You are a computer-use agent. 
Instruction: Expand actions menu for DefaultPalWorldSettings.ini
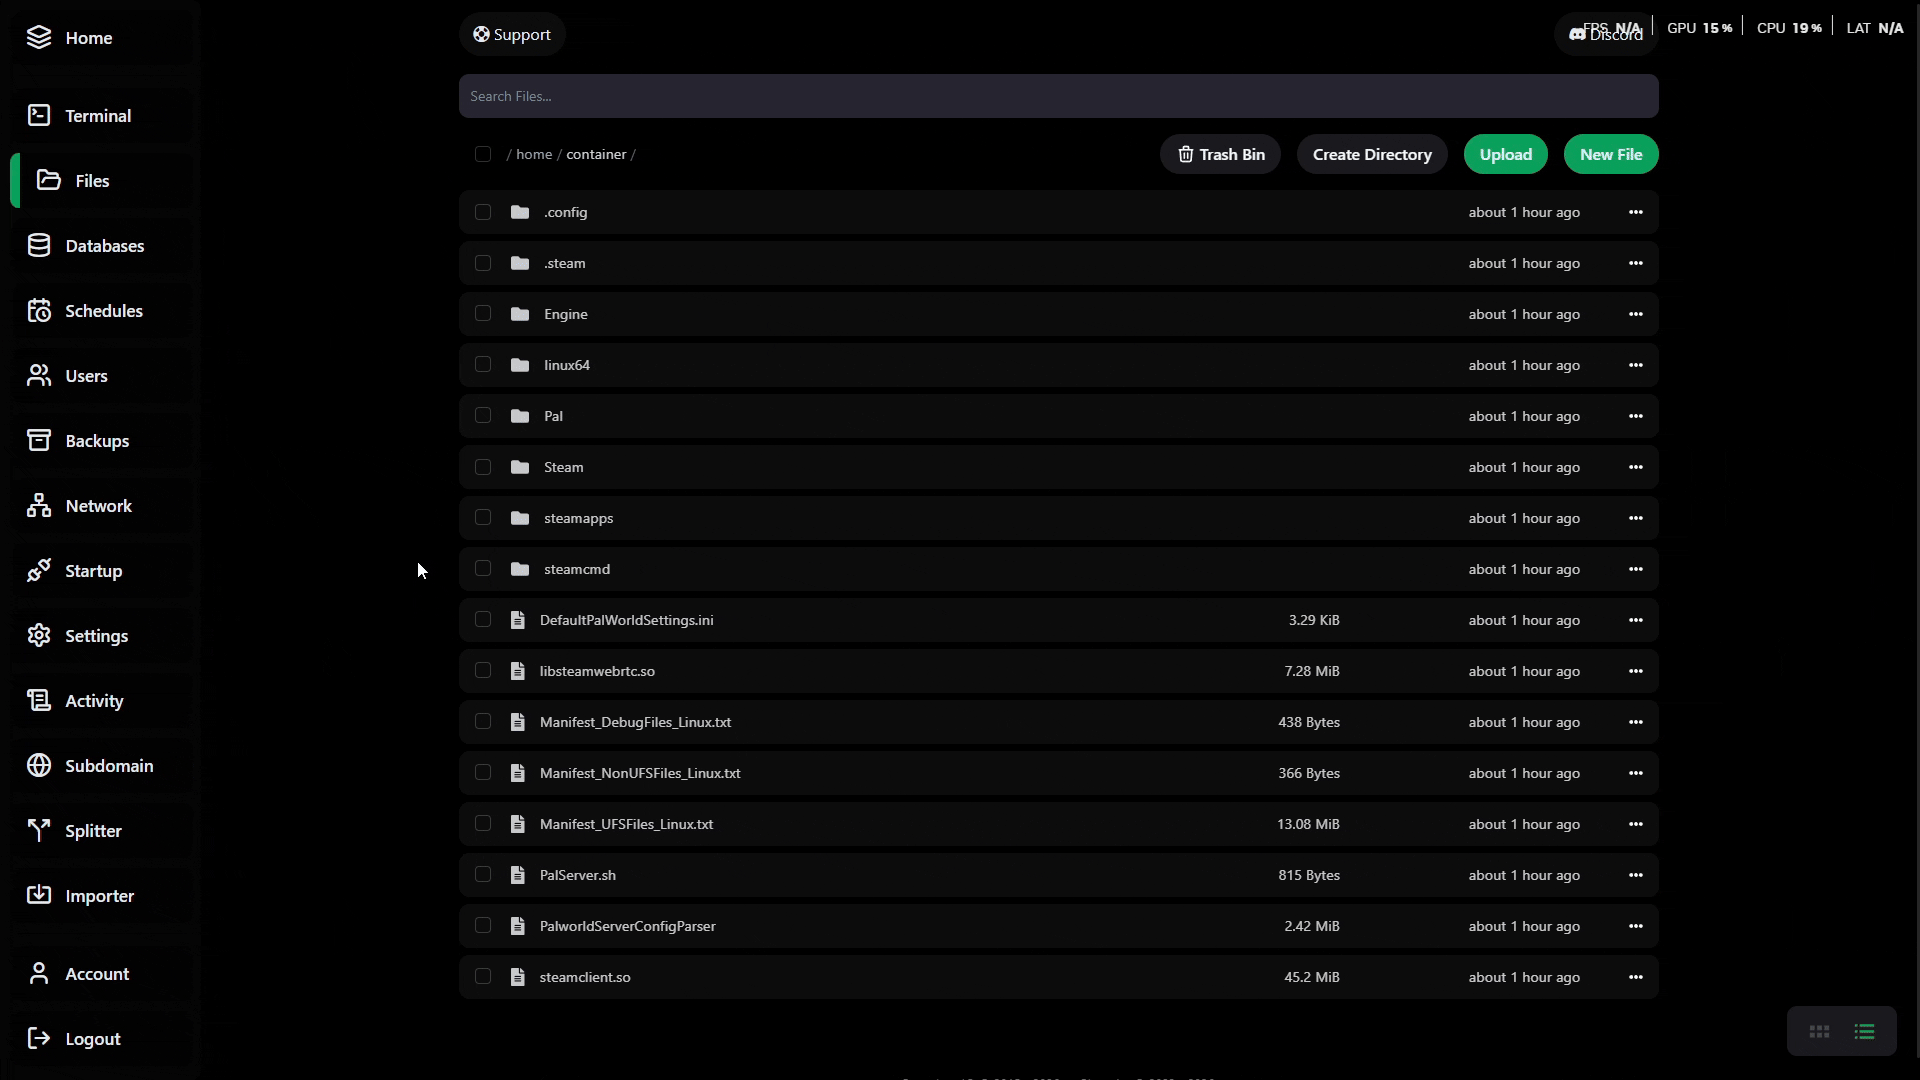point(1635,620)
